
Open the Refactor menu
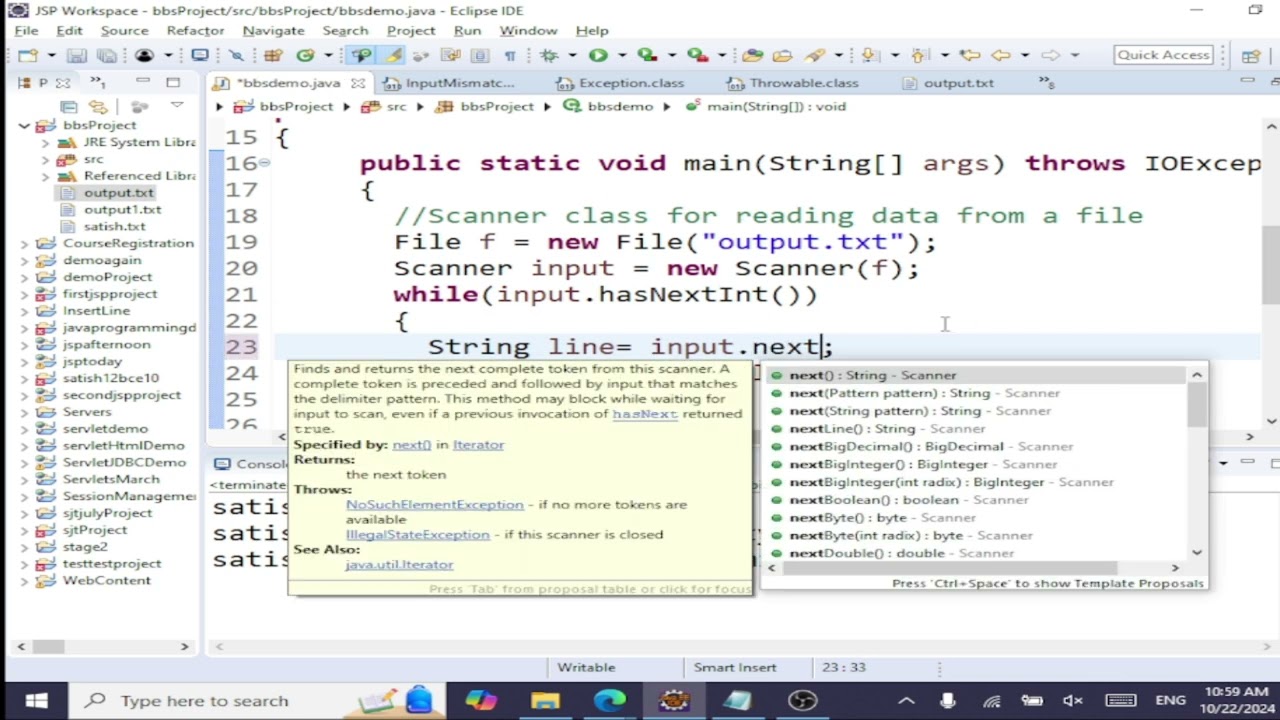[x=195, y=31]
